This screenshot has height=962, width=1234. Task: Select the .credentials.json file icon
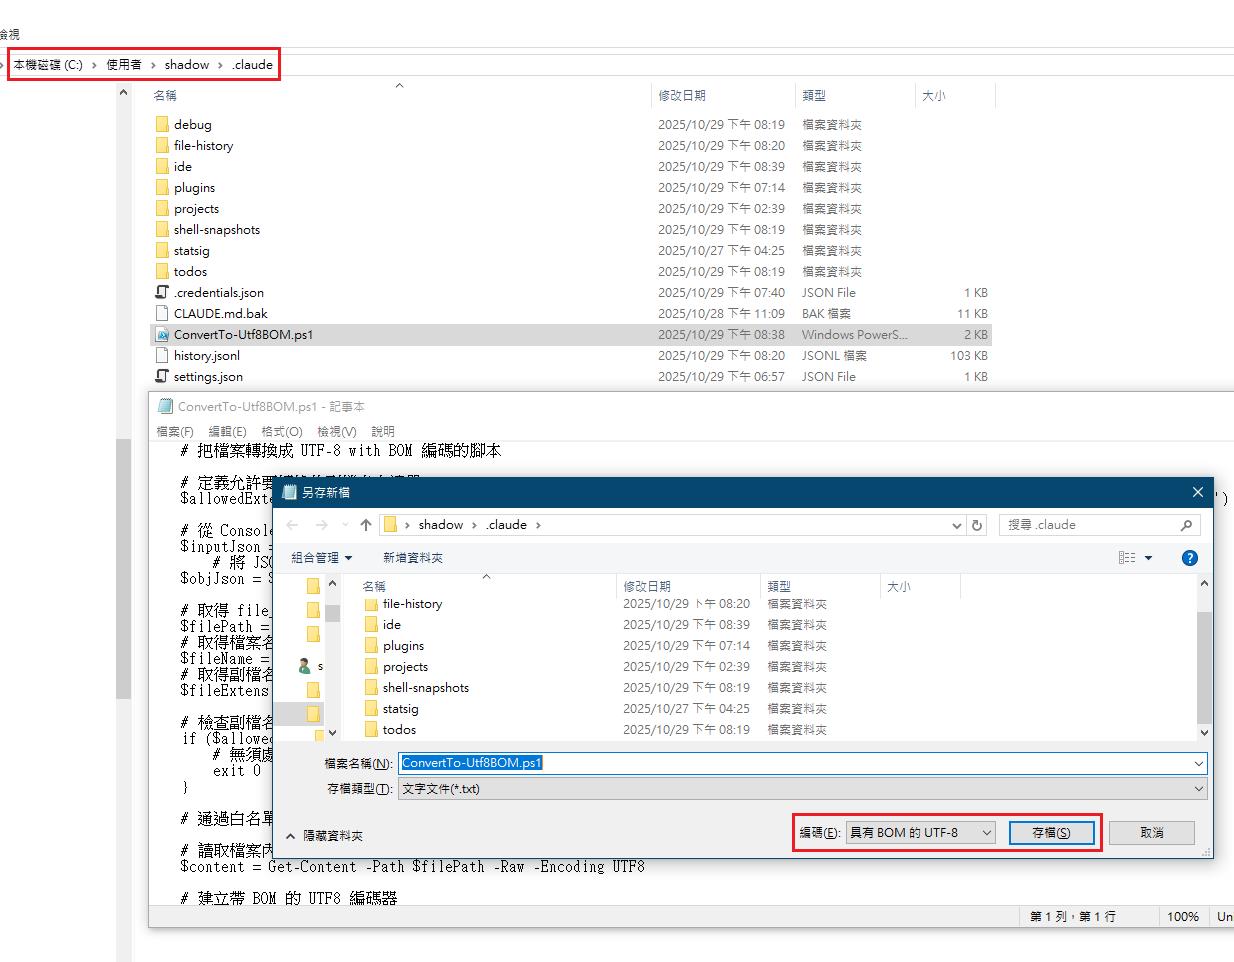(162, 293)
